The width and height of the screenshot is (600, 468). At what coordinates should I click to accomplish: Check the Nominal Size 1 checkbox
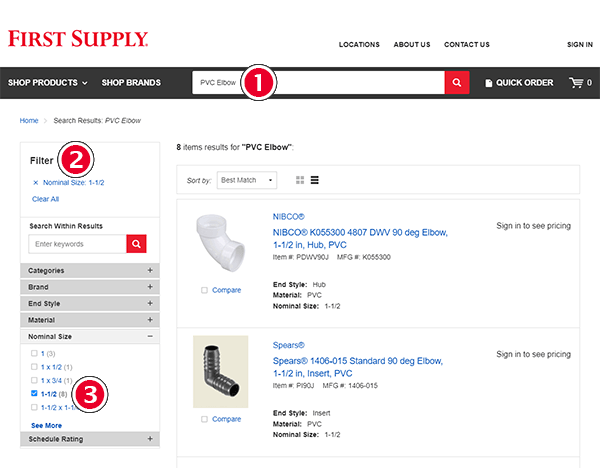coord(34,353)
